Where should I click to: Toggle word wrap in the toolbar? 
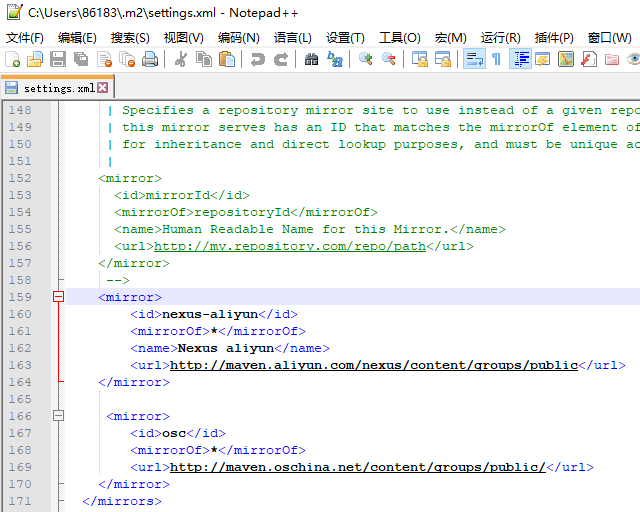(474, 60)
